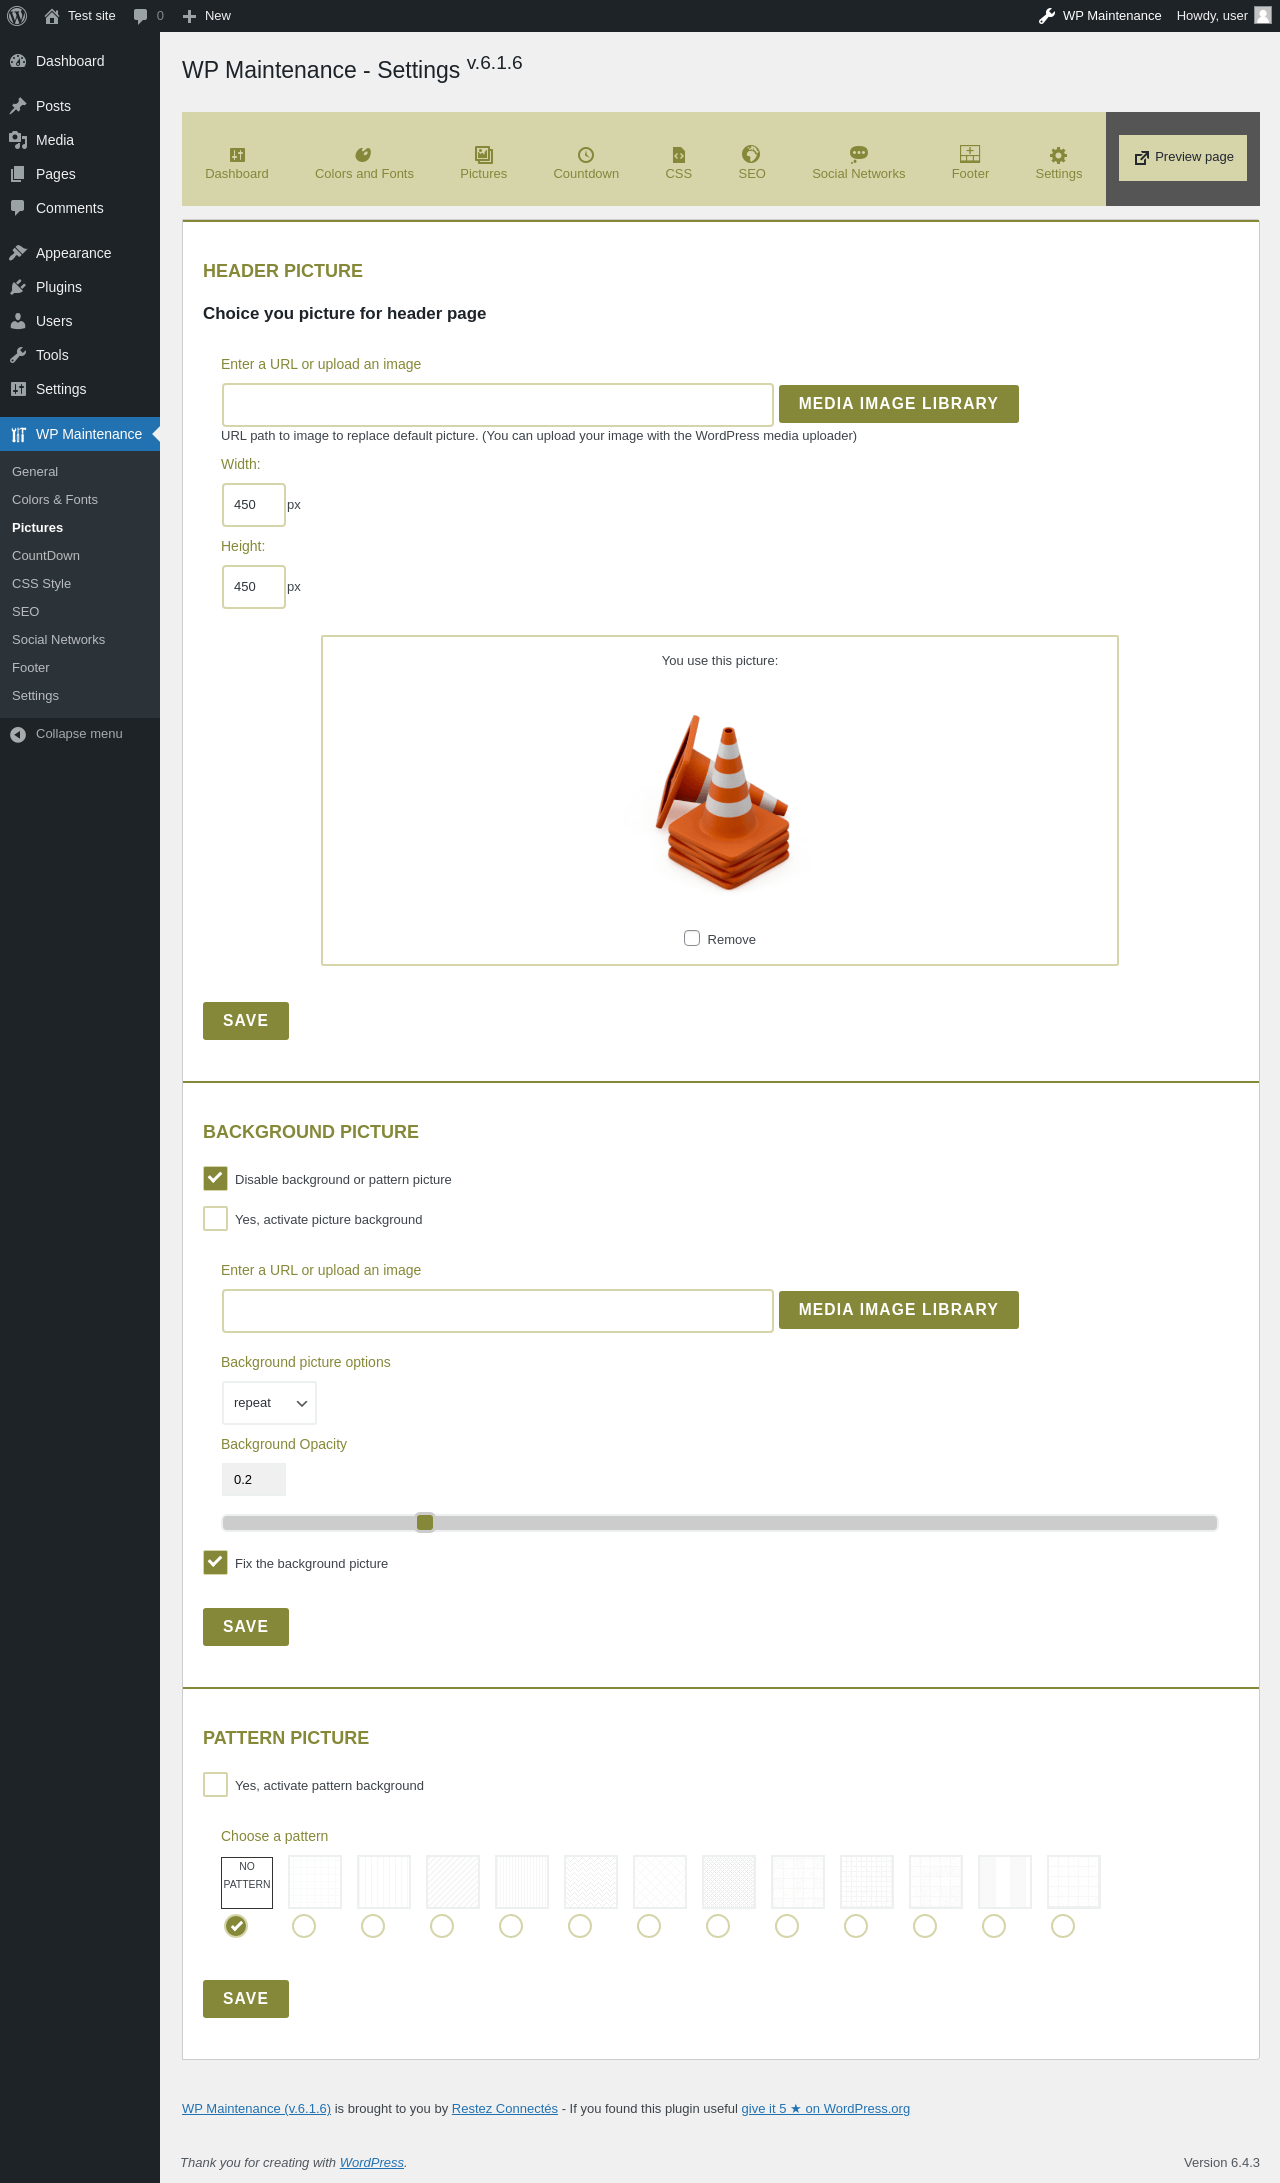The height and width of the screenshot is (2183, 1280).
Task: Open Media Image Library for header picture
Action: (x=899, y=404)
